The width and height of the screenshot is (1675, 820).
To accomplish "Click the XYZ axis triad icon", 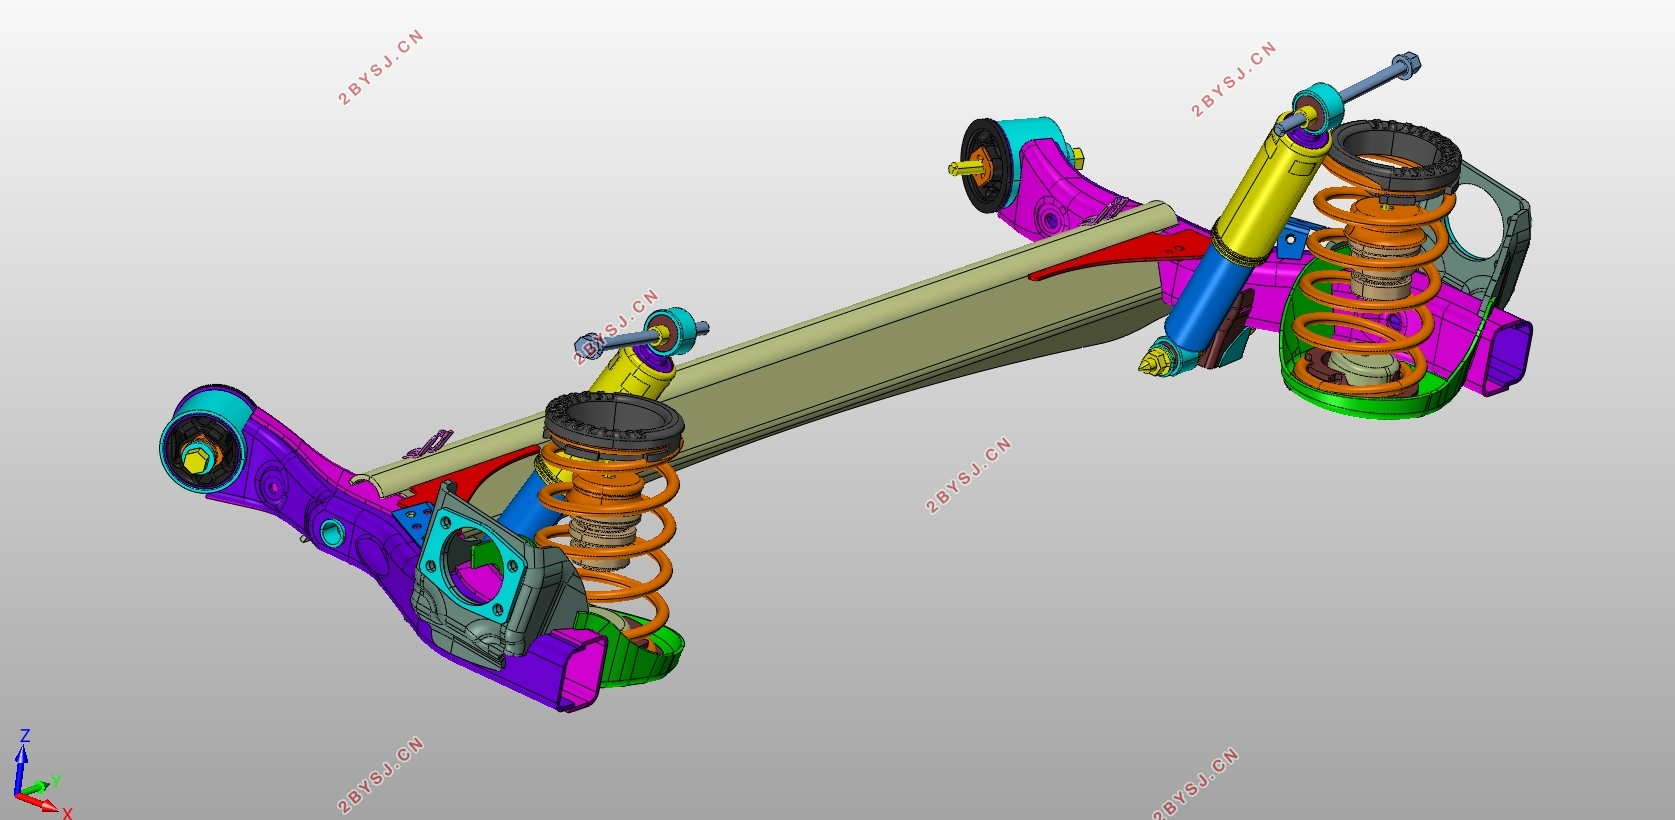I will tap(40, 775).
